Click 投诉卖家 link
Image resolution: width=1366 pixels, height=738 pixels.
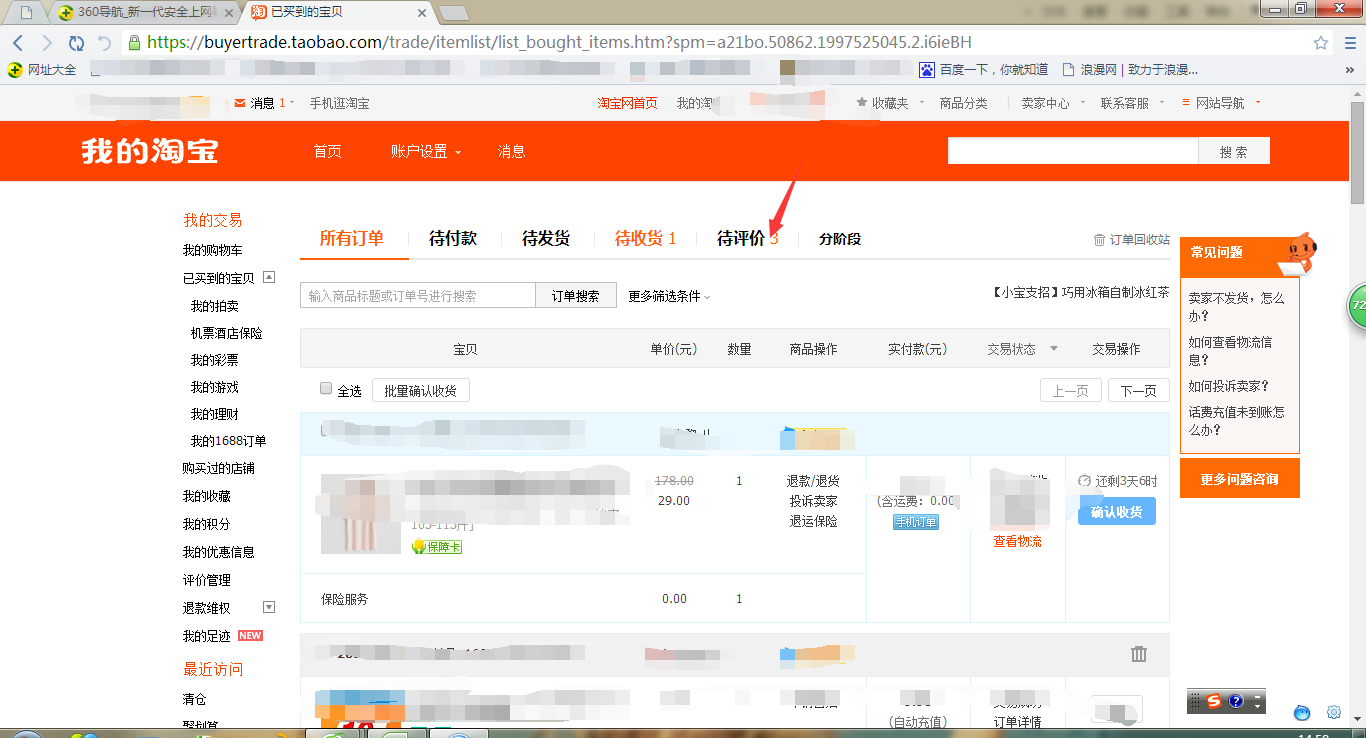[x=813, y=501]
